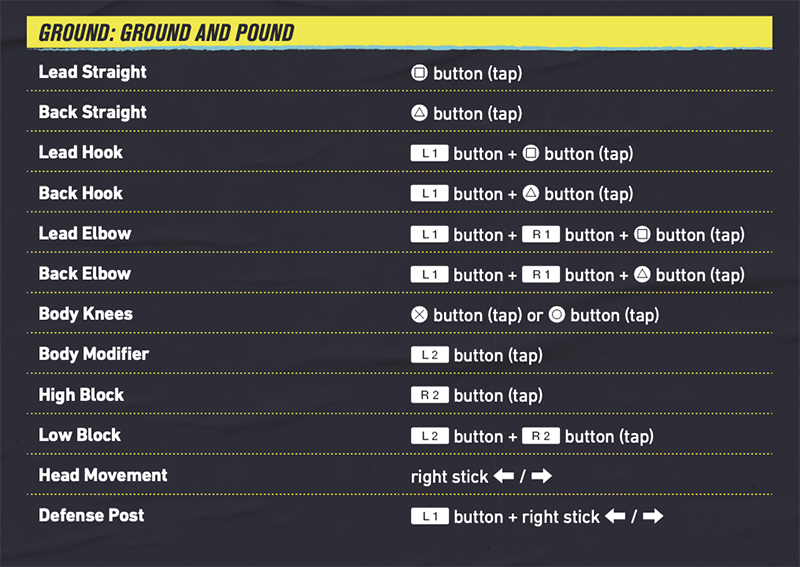Click the L1 icon in Defense Post row
Screen dimensions: 800x567
pos(429,517)
